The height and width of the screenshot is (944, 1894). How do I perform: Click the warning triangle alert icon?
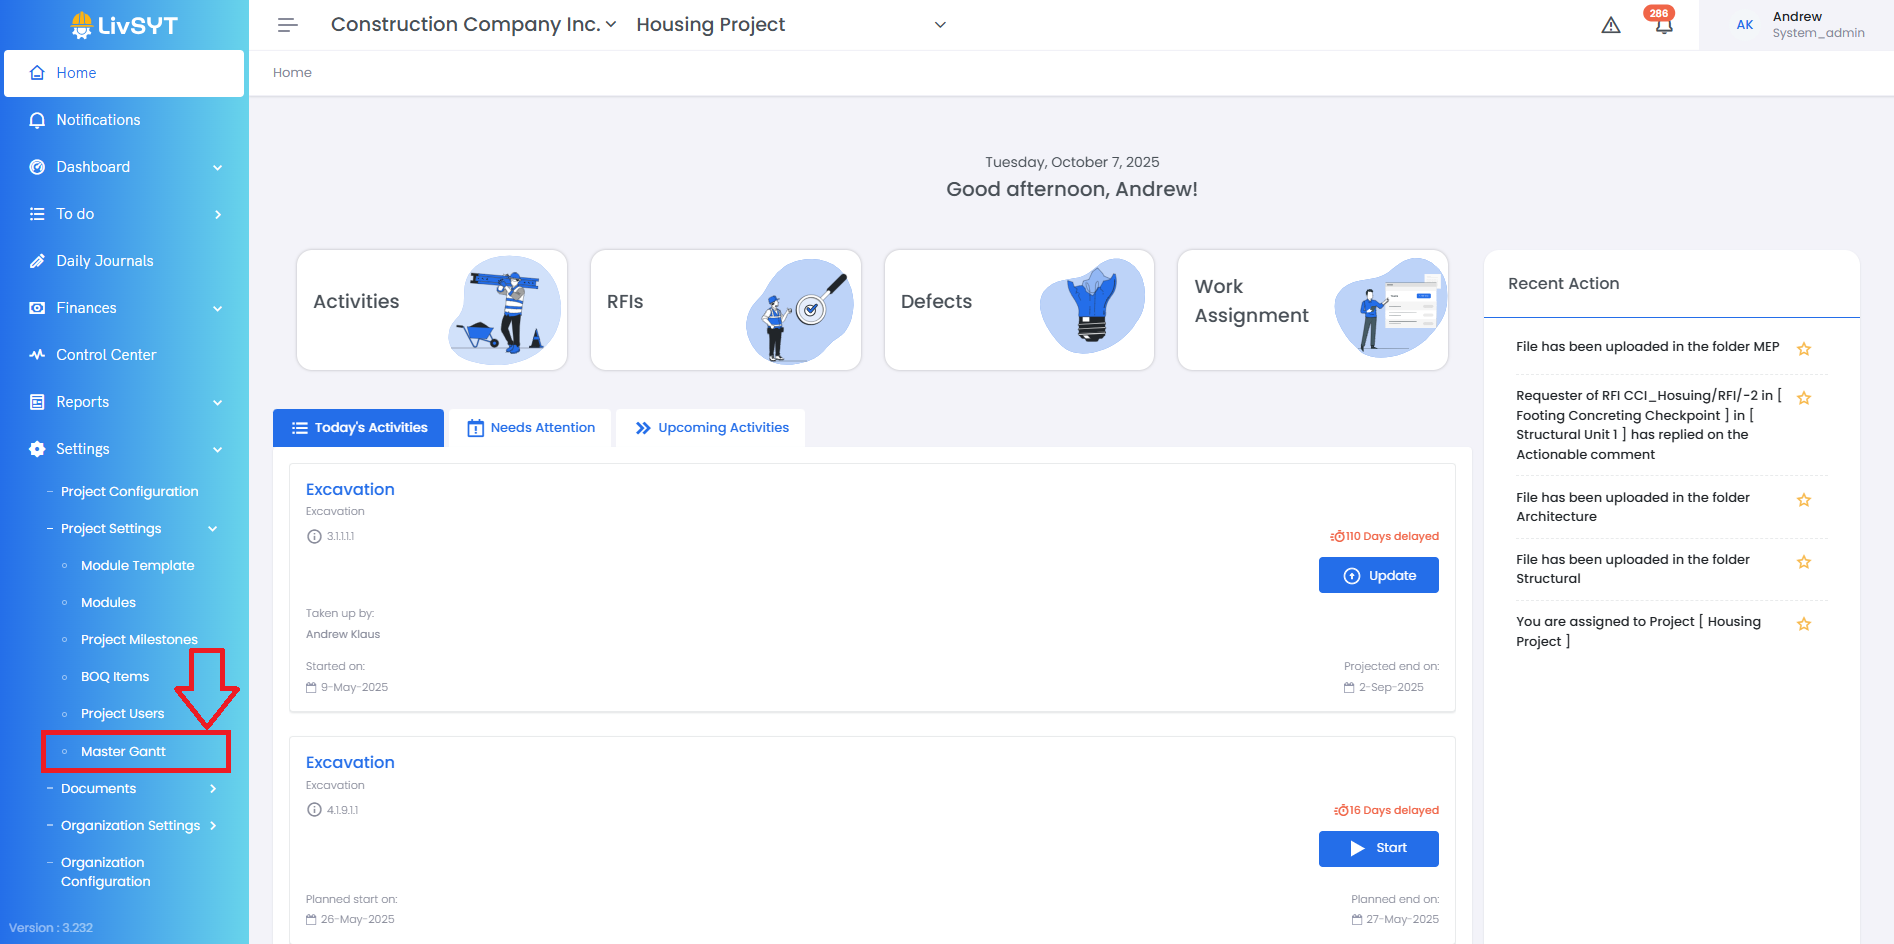coord(1610,25)
